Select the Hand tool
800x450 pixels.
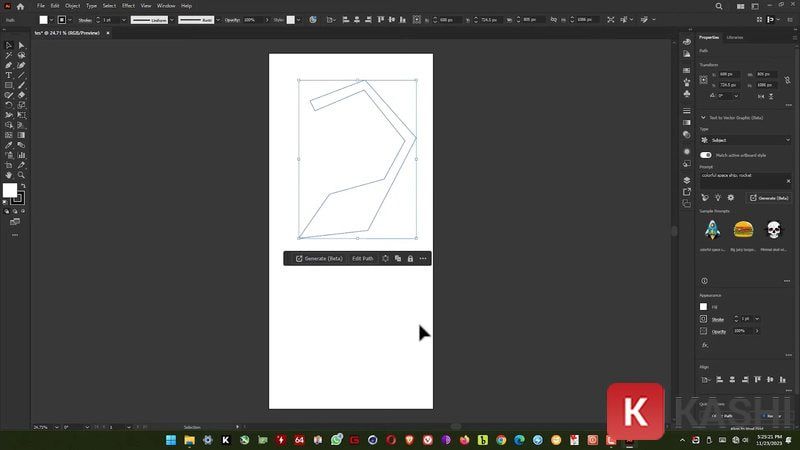tap(9, 175)
